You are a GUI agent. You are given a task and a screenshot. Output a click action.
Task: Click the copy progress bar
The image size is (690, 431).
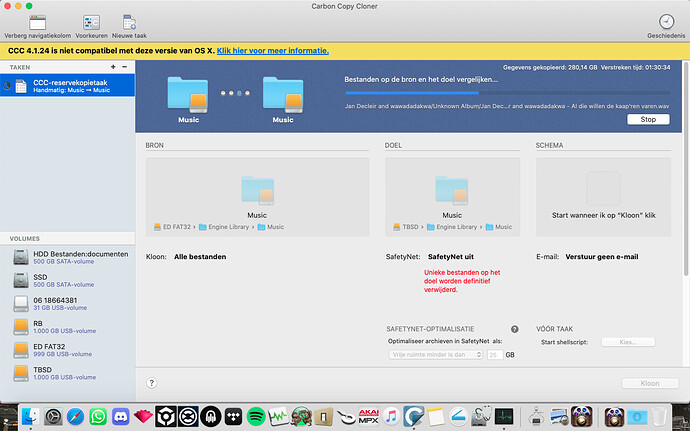click(507, 93)
